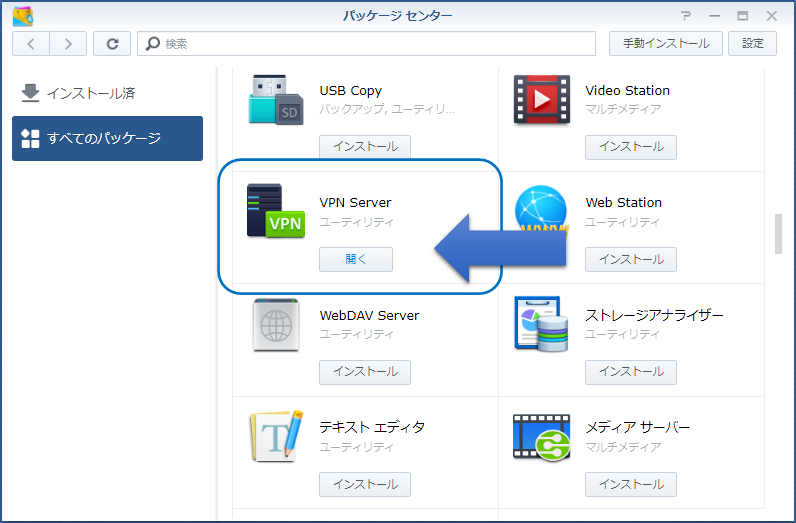
Task: Click the Video Station film icon
Action: point(541,100)
